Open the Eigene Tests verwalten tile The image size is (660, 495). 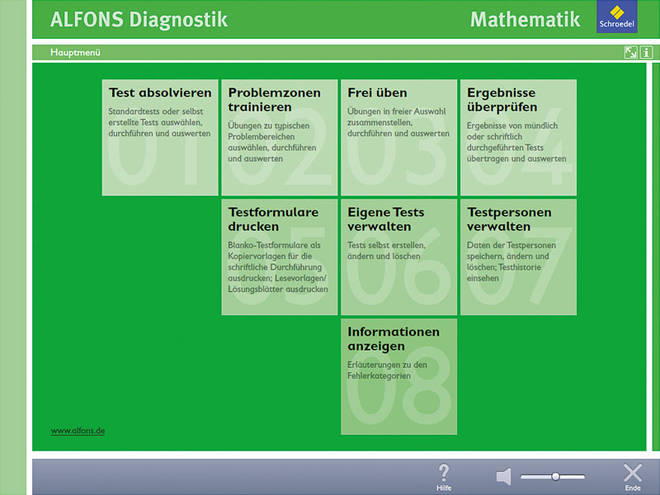(x=399, y=257)
